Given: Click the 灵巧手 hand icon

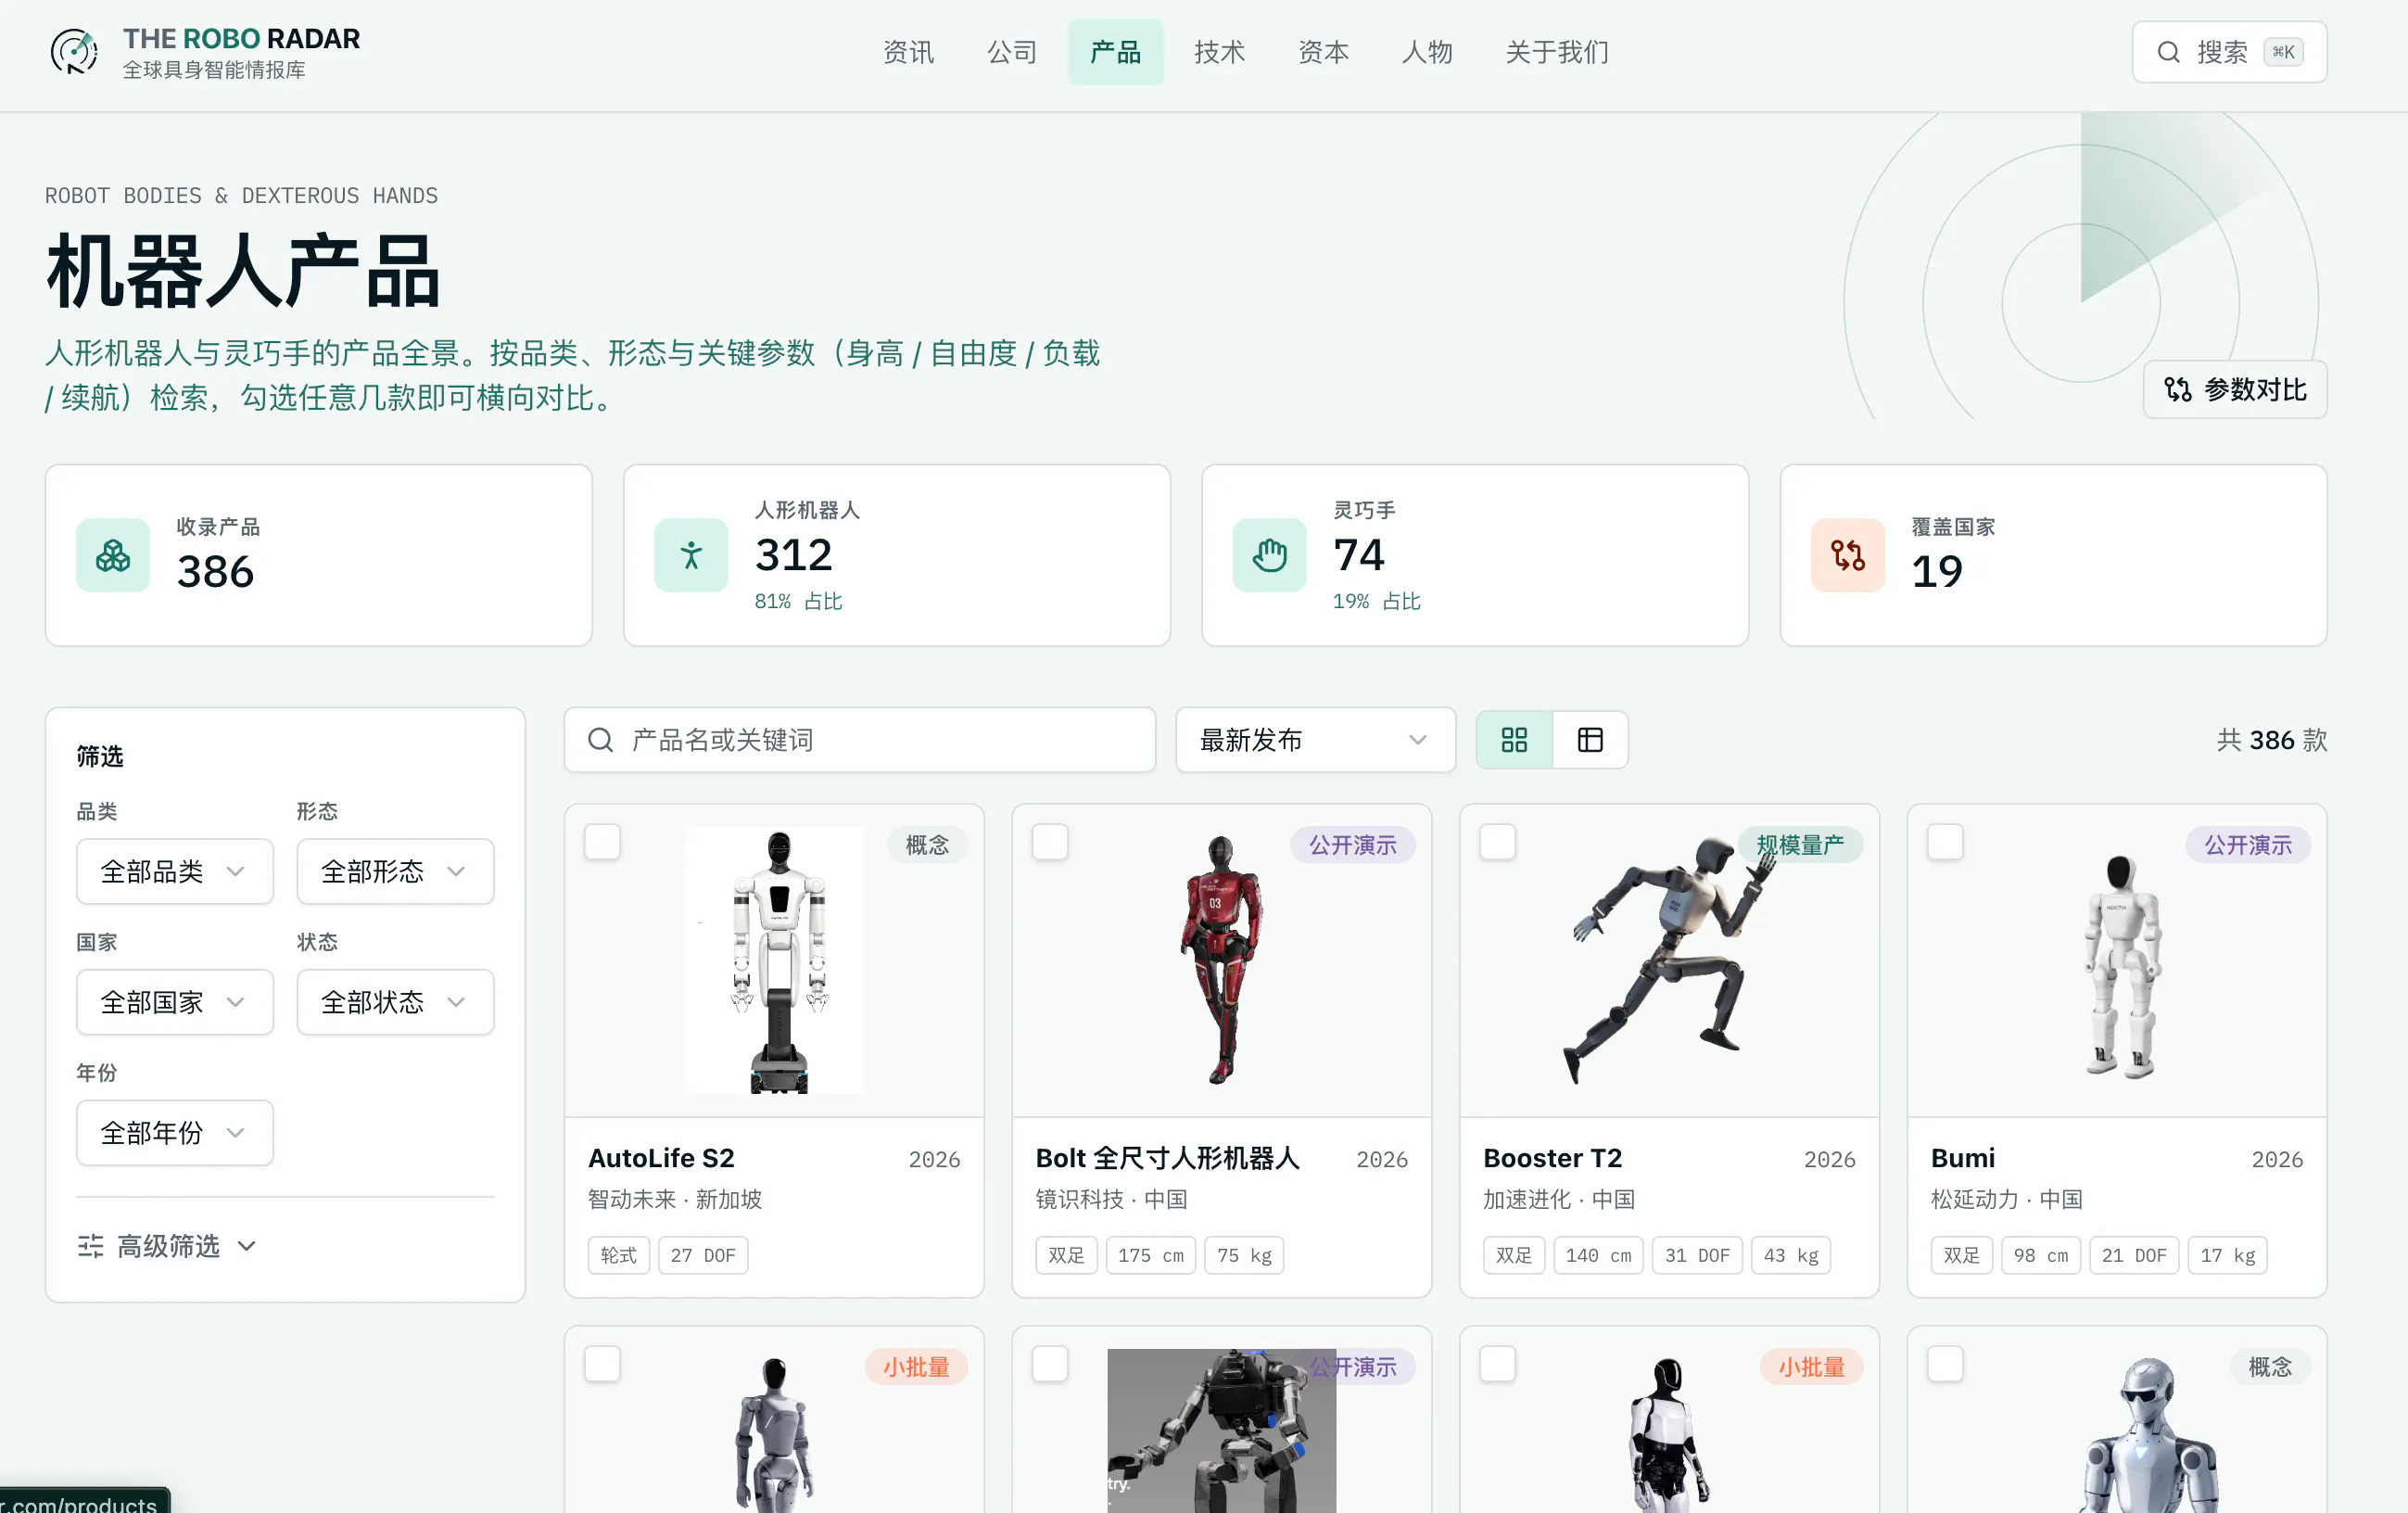Looking at the screenshot, I should tap(1269, 555).
